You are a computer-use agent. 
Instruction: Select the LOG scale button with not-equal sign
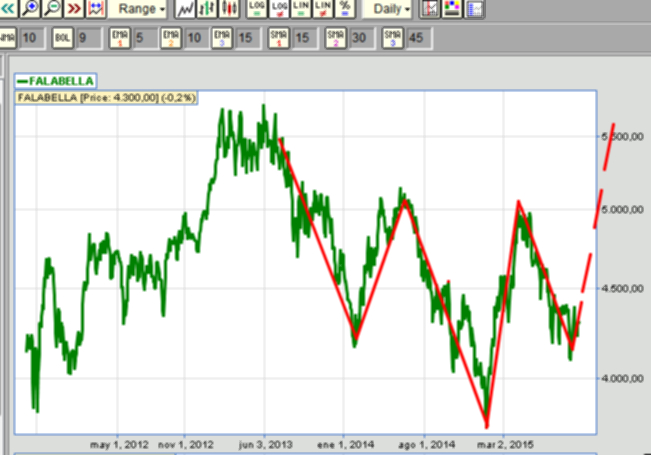click(x=279, y=8)
